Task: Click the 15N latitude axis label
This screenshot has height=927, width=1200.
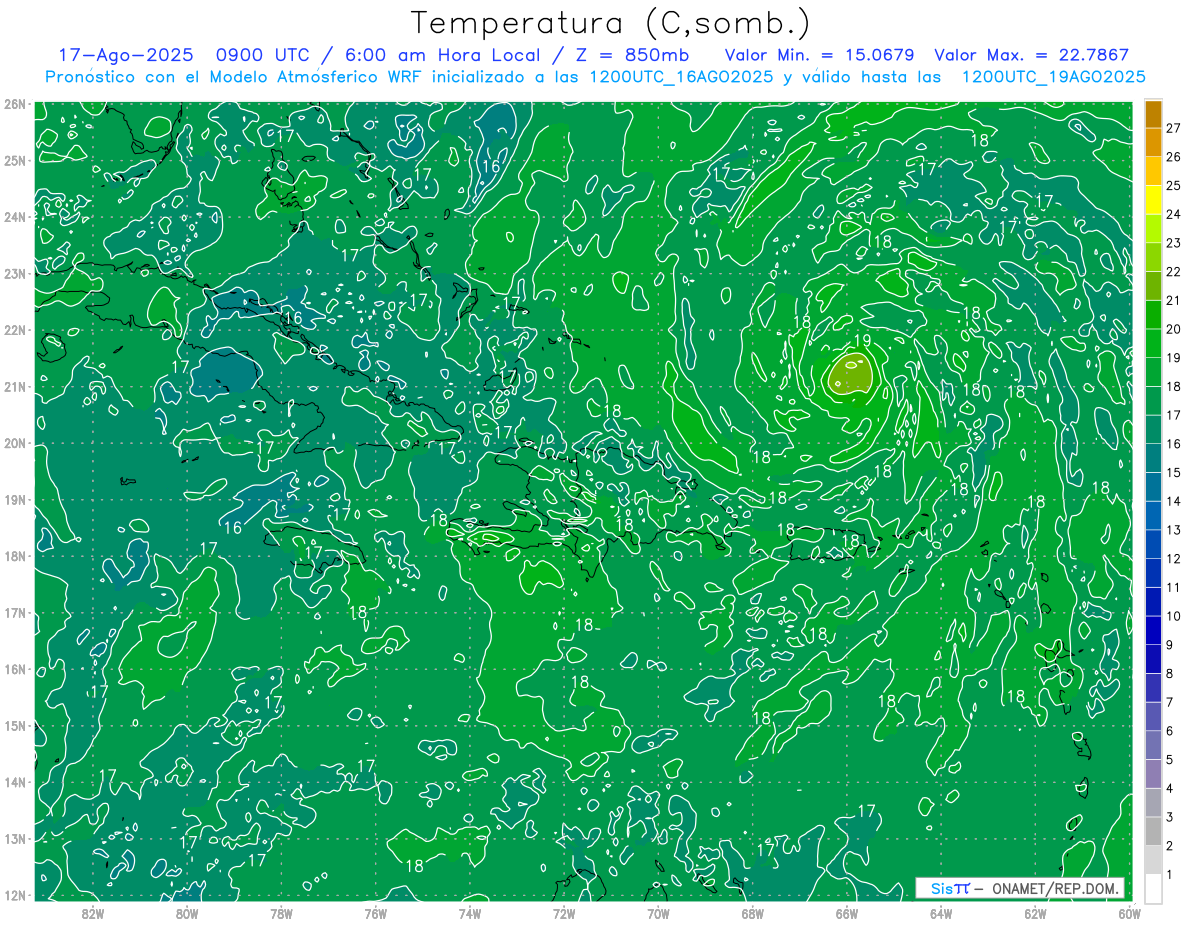Action: (x=14, y=725)
